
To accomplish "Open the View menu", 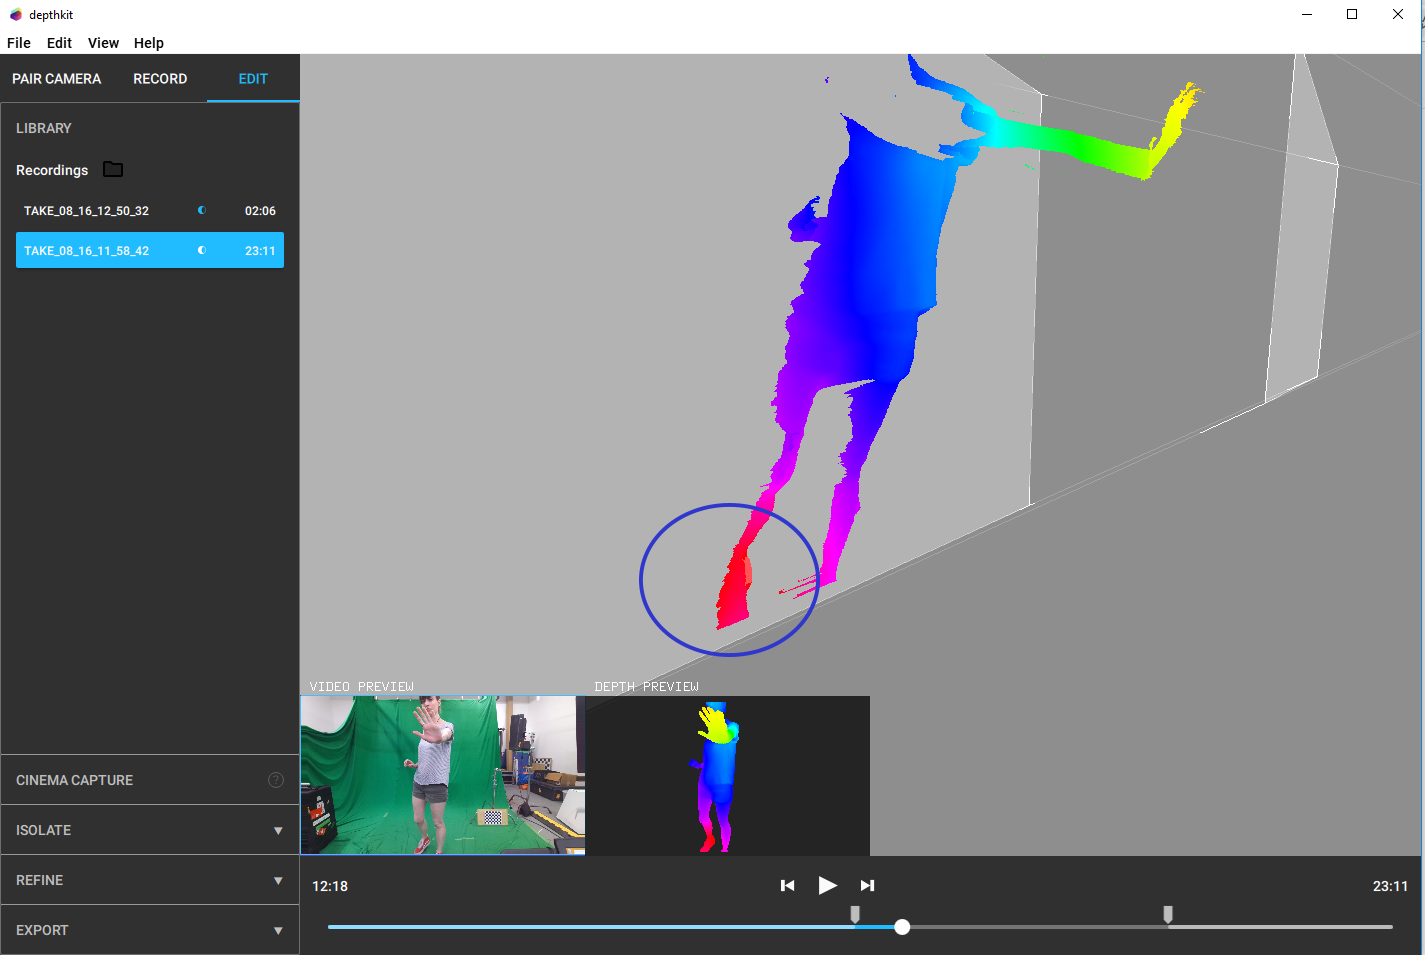I will [103, 43].
